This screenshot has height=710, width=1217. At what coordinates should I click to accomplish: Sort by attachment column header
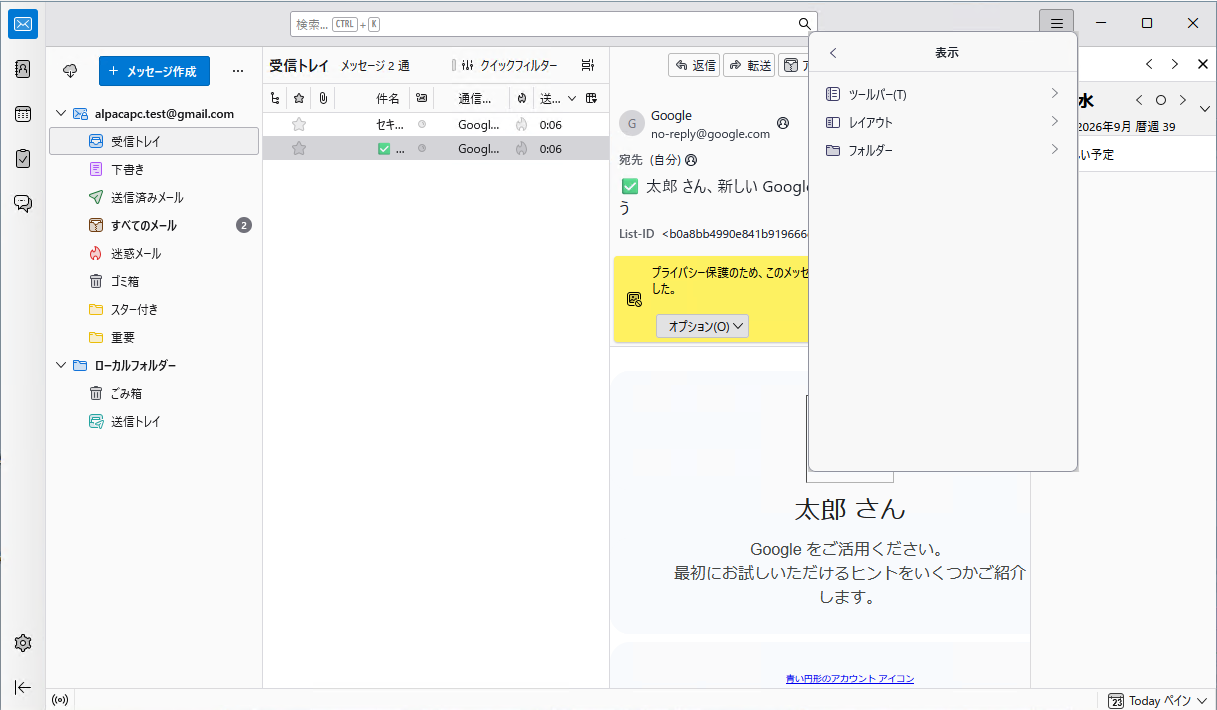323,98
